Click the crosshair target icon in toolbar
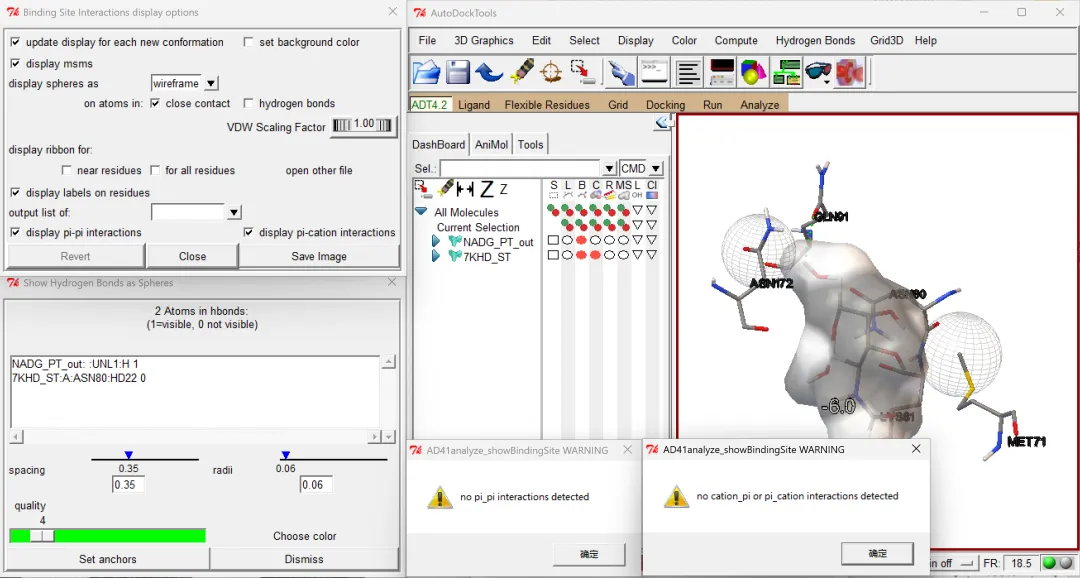Image resolution: width=1080 pixels, height=578 pixels. [x=551, y=72]
